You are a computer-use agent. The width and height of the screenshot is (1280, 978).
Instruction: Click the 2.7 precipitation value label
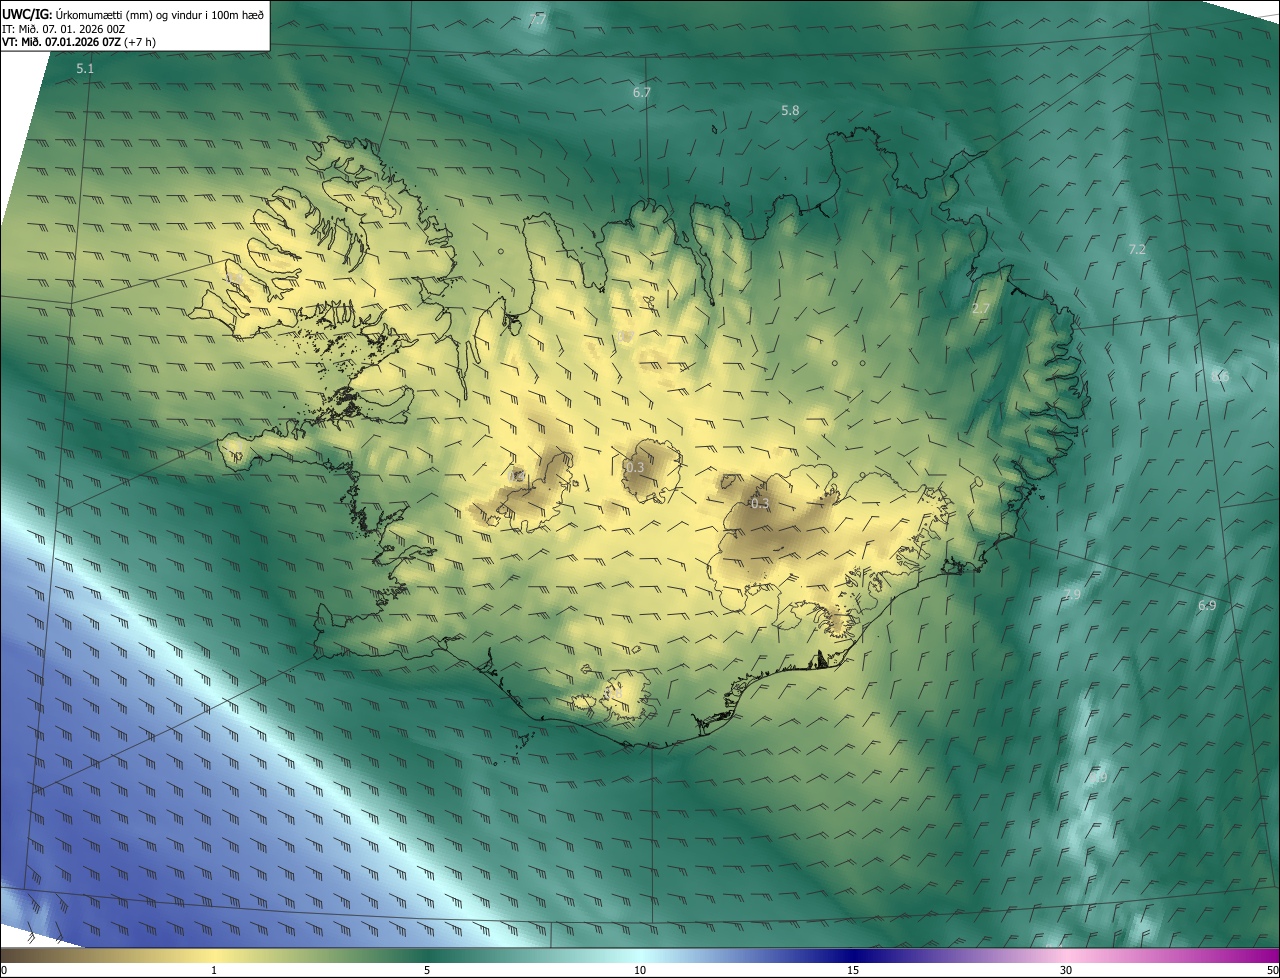click(981, 309)
